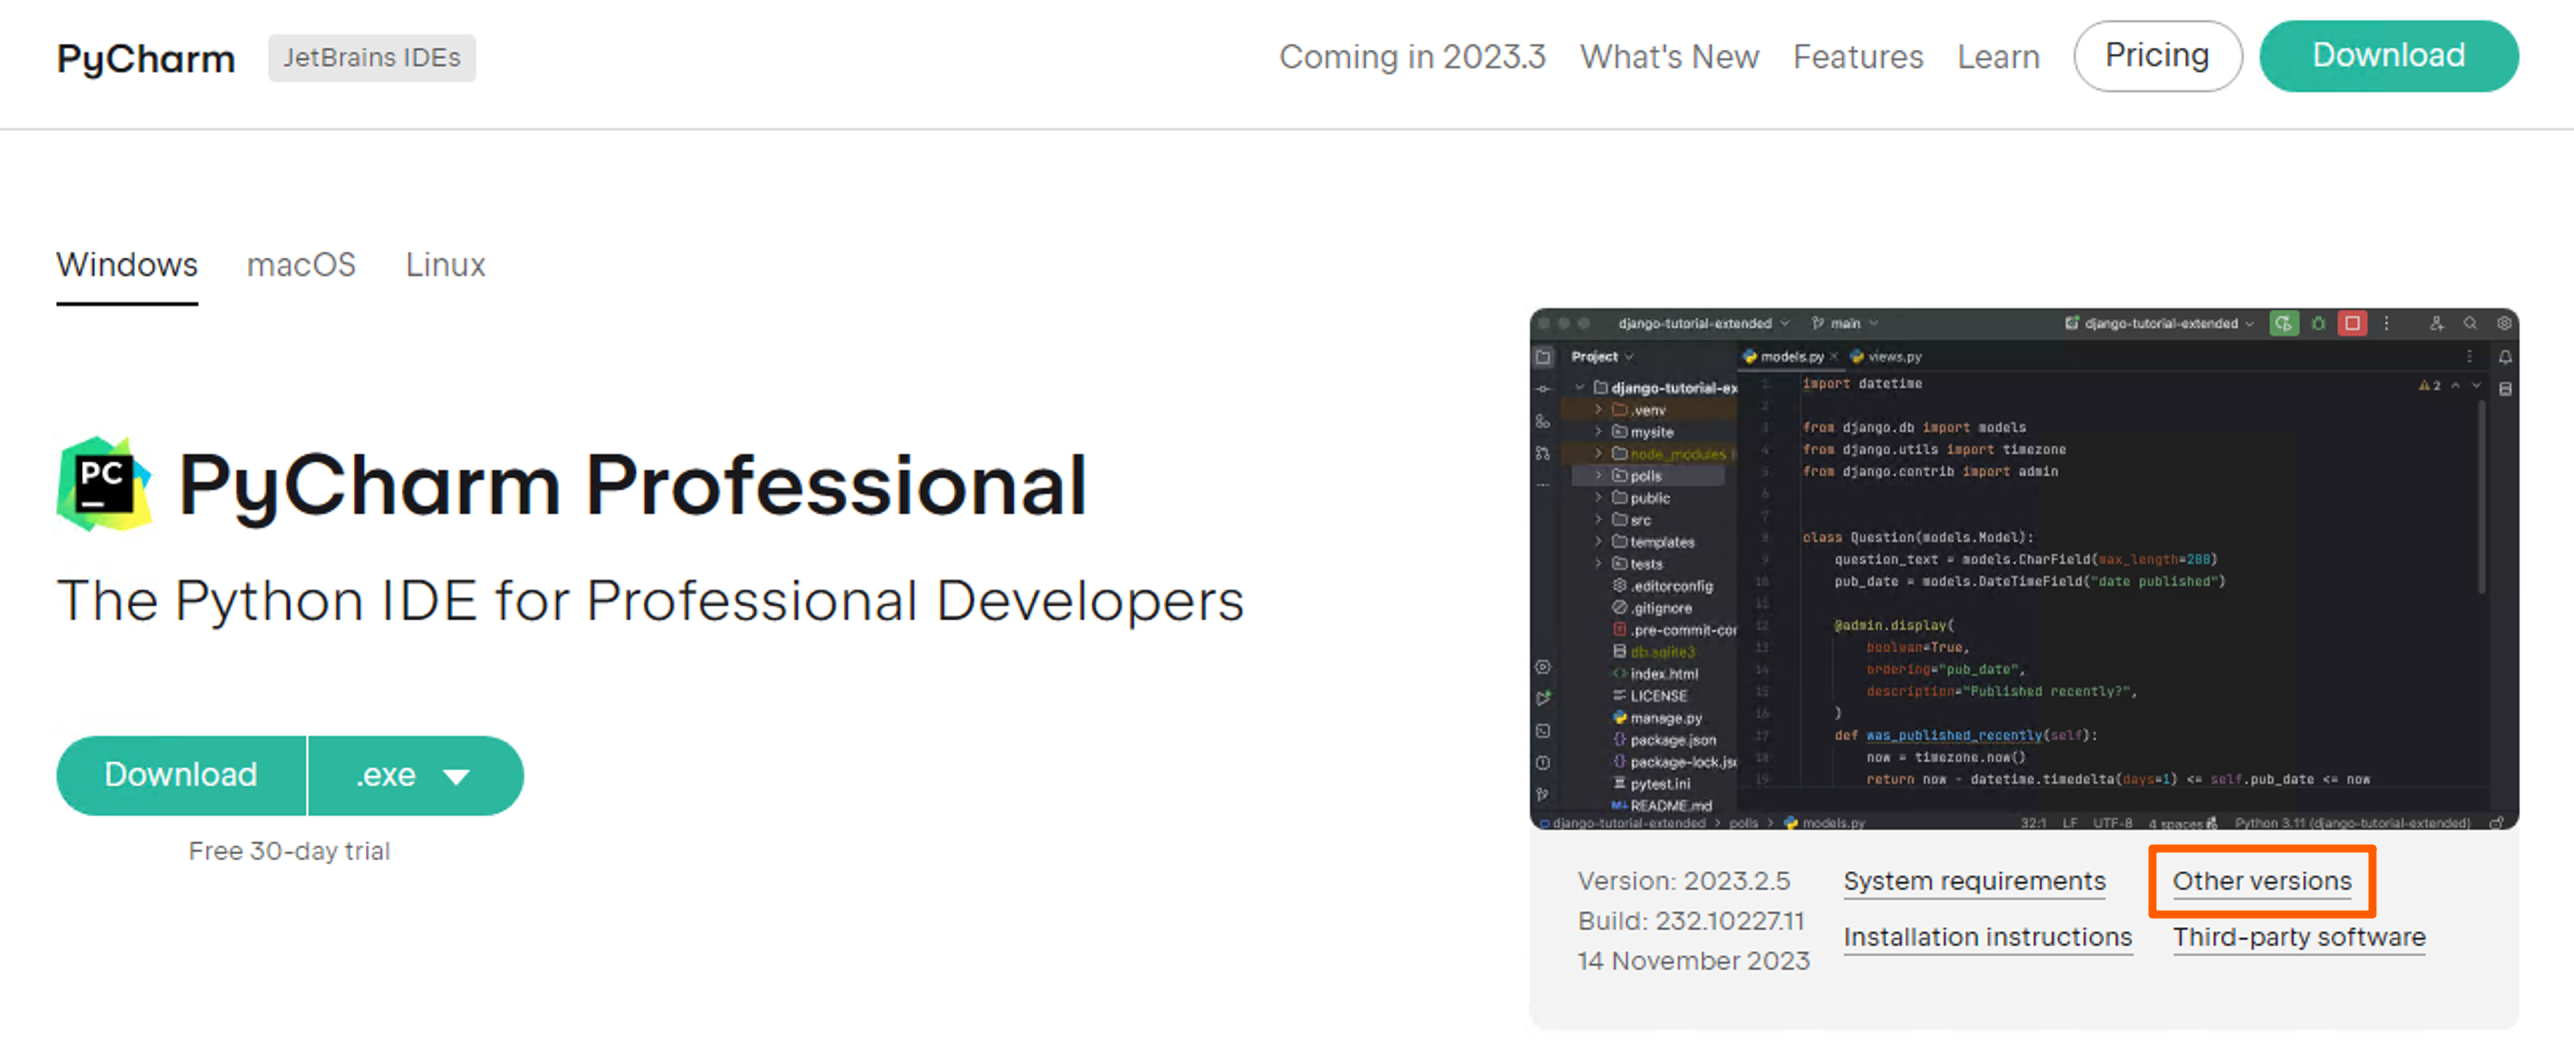Open the What's New page
2574x1064 pixels.
[x=1669, y=57]
